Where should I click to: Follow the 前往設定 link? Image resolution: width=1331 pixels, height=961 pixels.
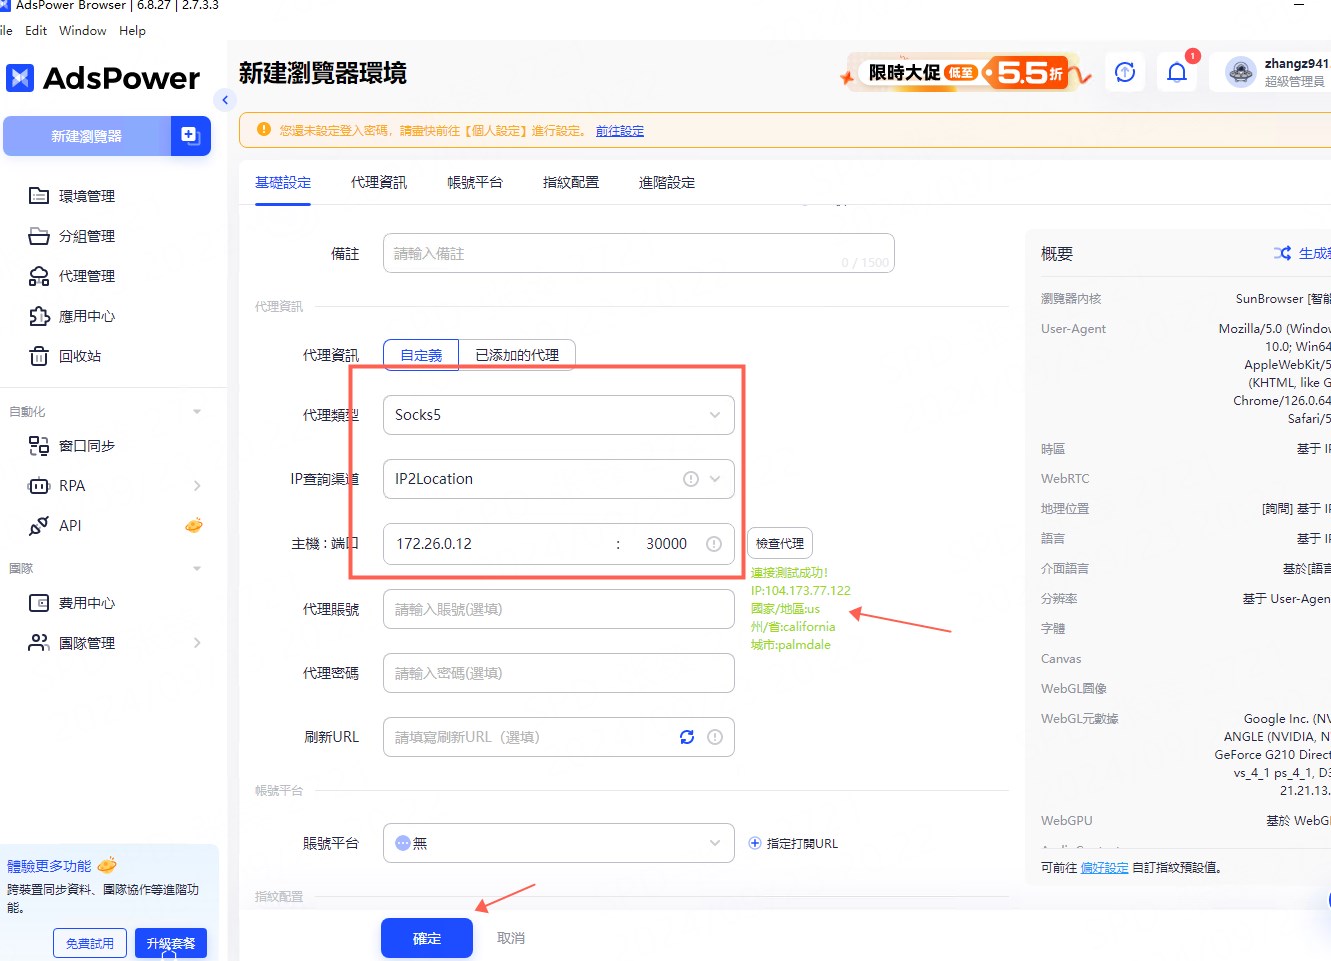[620, 131]
